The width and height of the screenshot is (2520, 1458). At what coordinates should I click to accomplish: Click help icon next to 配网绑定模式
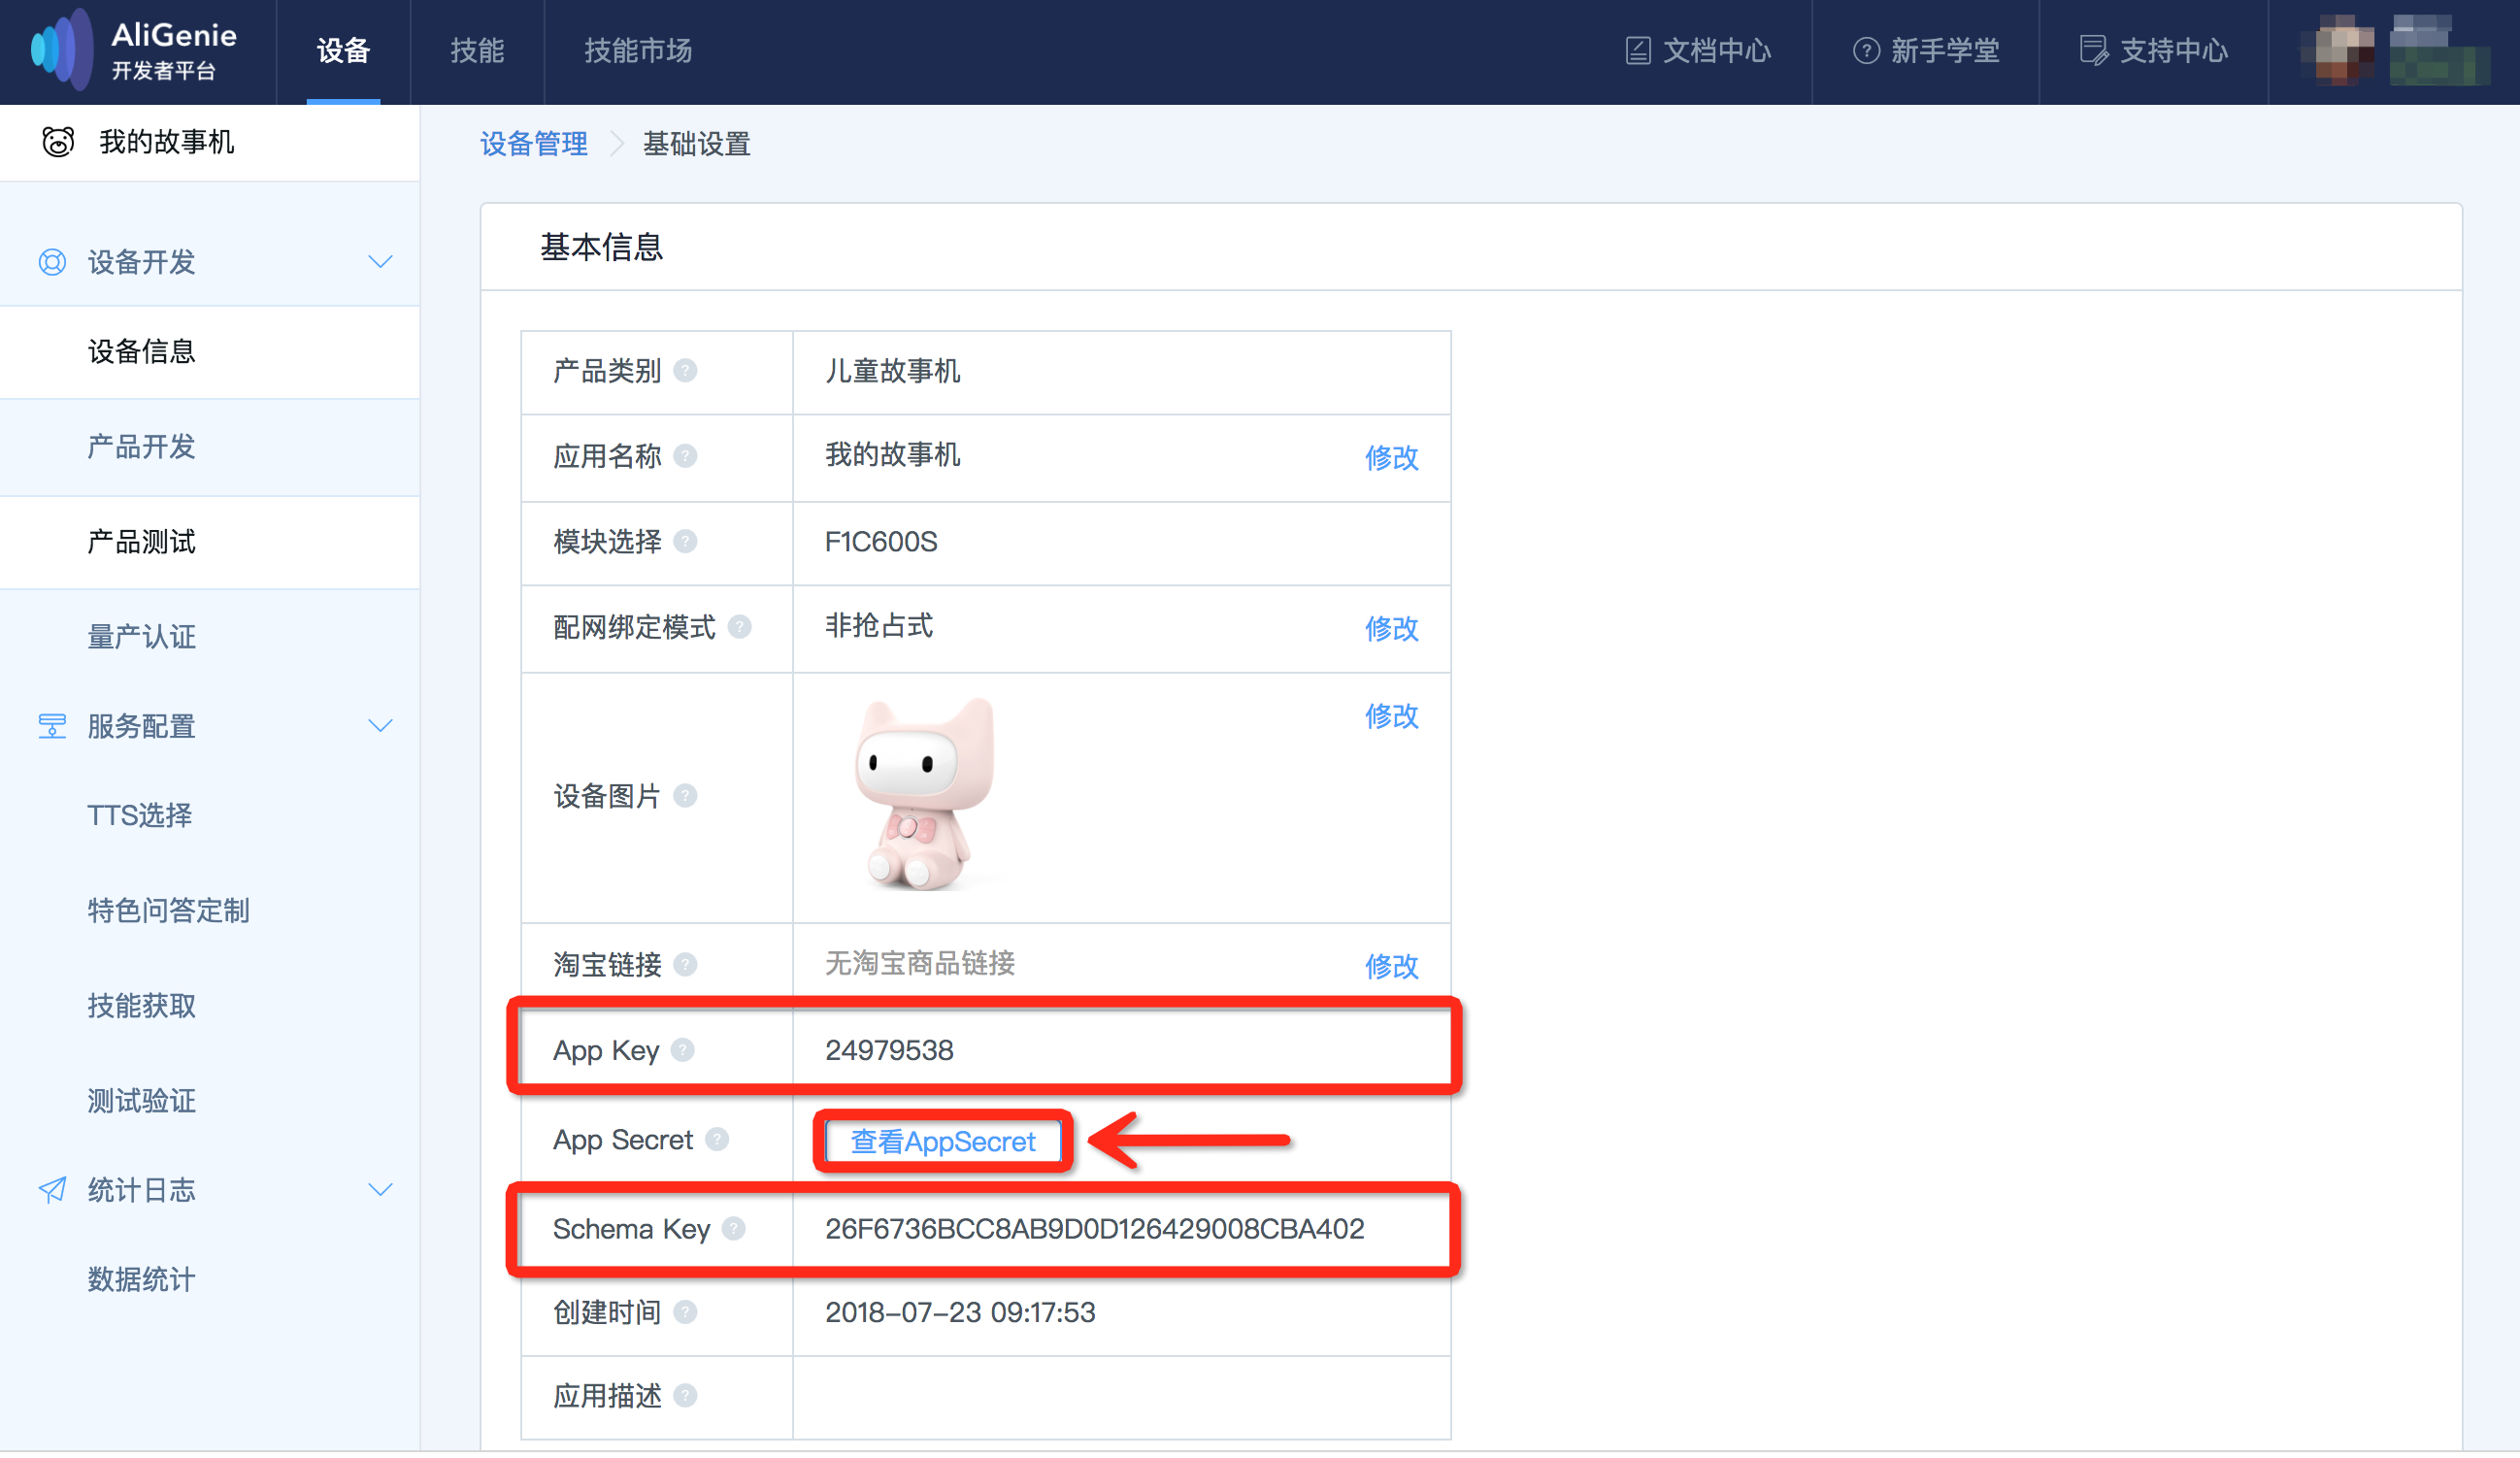[740, 627]
